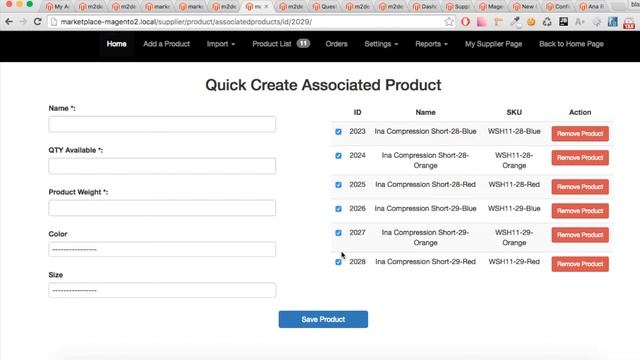The width and height of the screenshot is (640, 360).
Task: Switch to the 'Dash' browser tab
Action: pos(425,7)
